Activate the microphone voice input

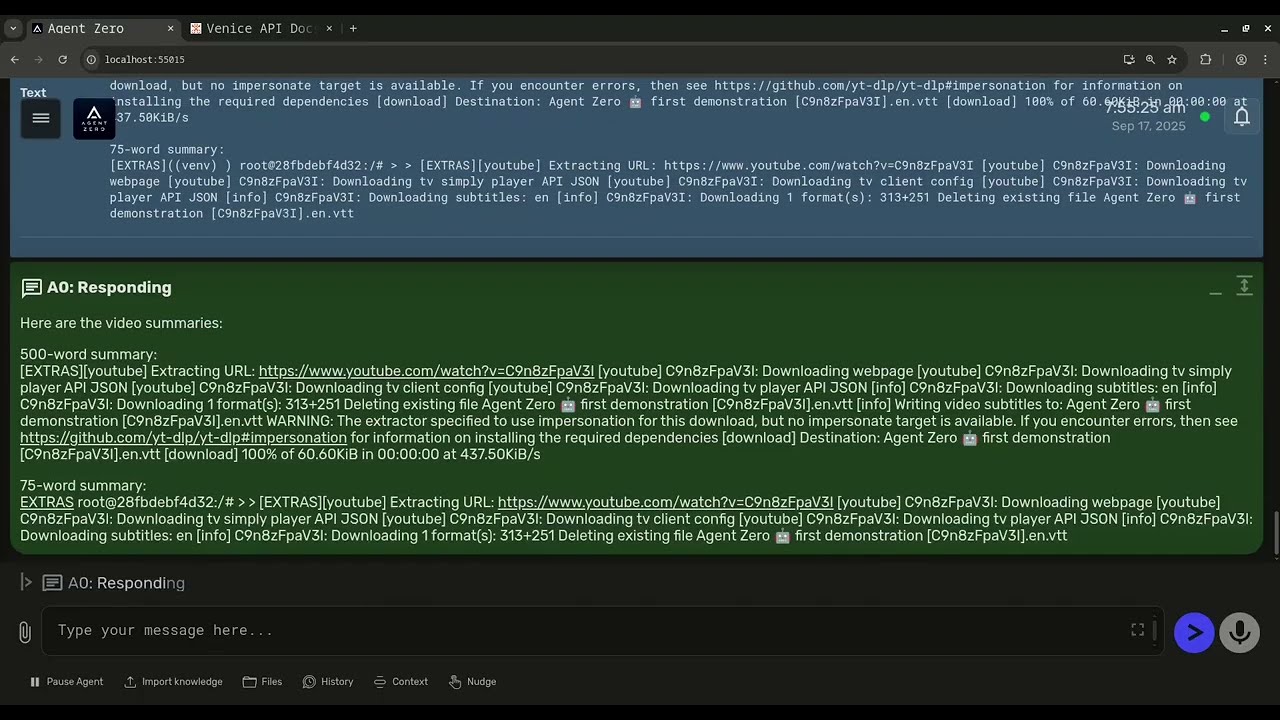[x=1239, y=632]
